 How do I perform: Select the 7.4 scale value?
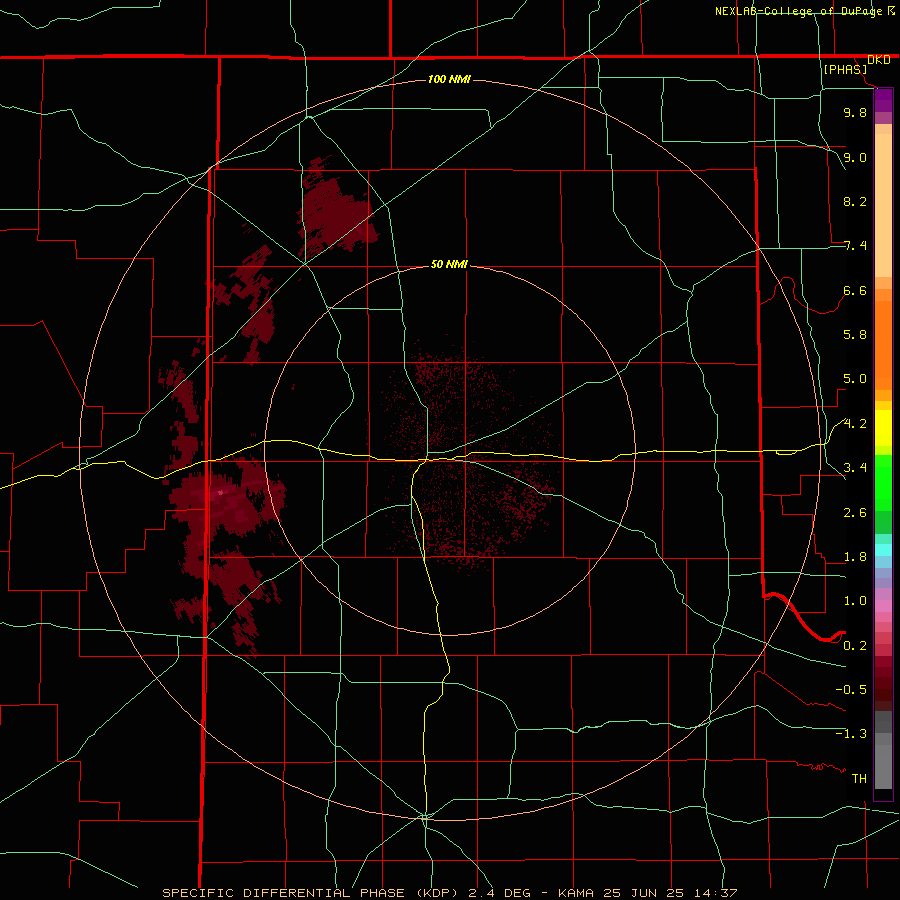tap(855, 246)
